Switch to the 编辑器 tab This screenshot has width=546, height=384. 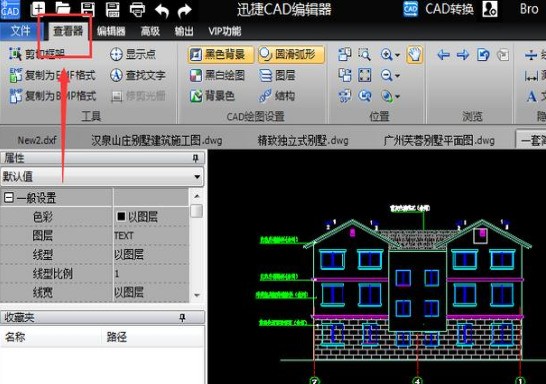click(111, 31)
